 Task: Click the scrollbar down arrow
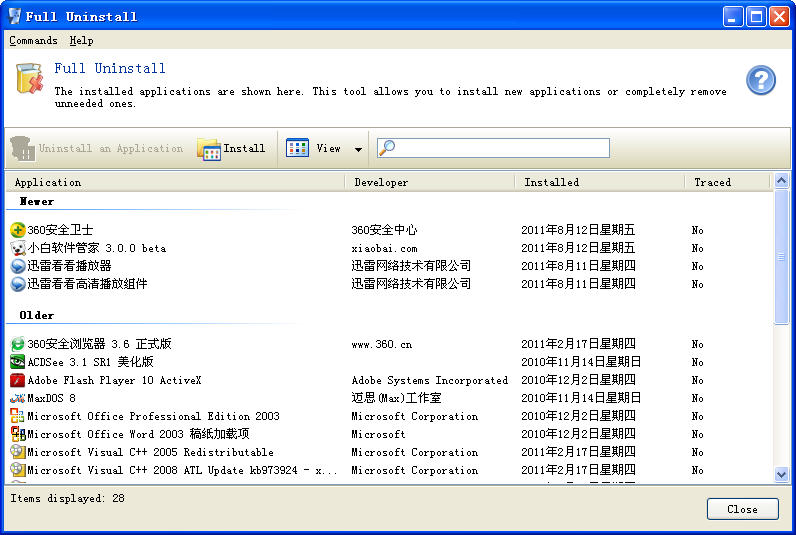tap(782, 475)
